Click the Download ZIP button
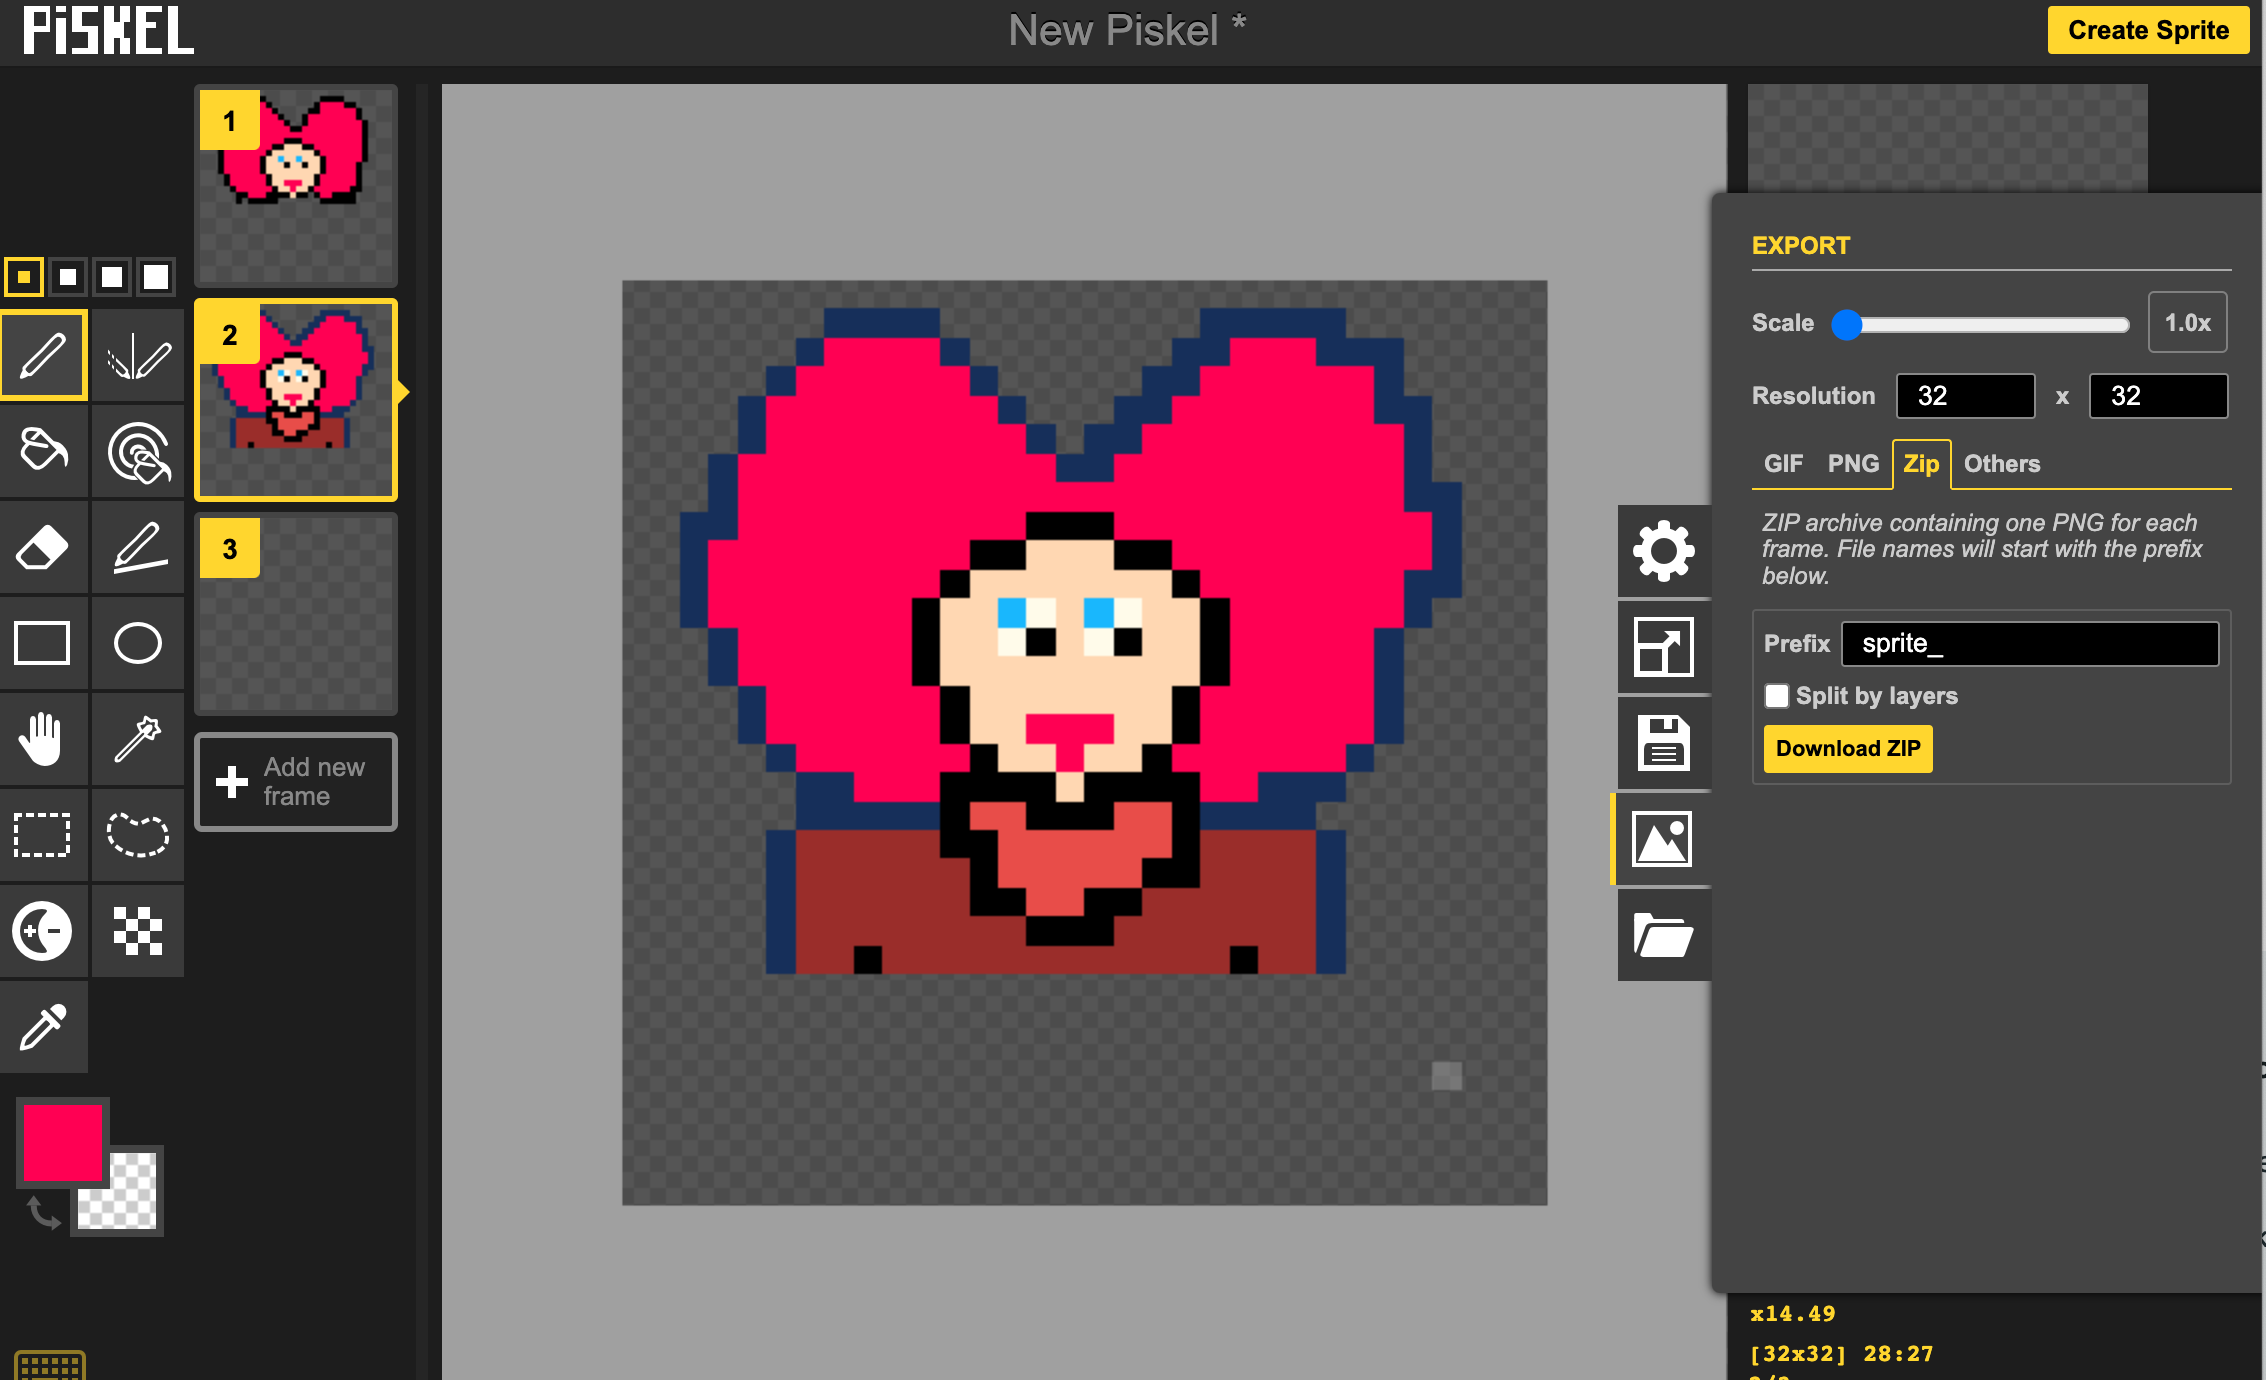Viewport: 2266px width, 1380px height. 1847,749
